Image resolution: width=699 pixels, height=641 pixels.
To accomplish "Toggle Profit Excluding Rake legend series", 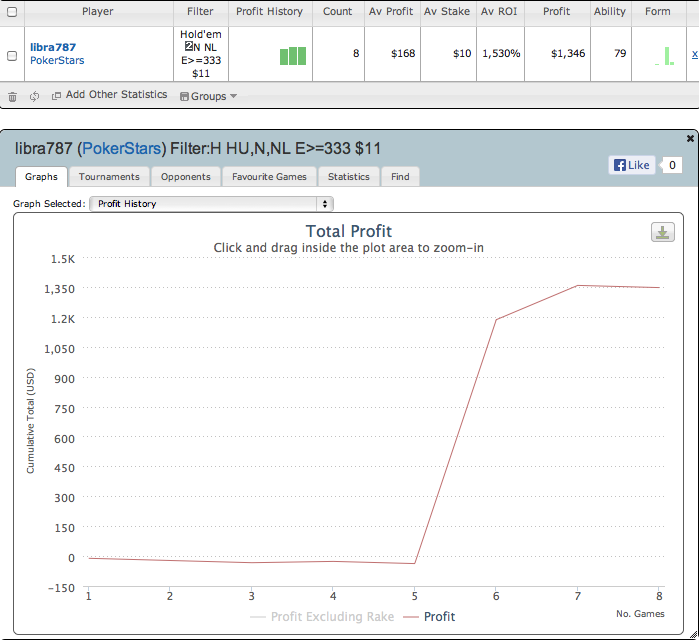I will click(x=322, y=617).
